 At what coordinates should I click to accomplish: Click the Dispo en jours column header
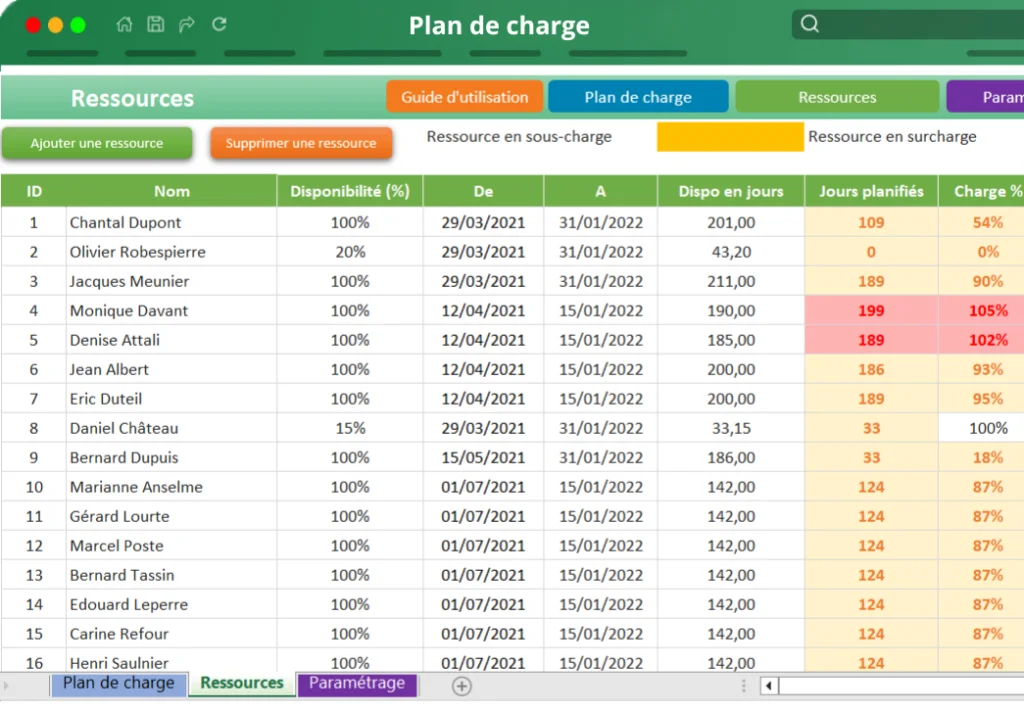tap(731, 191)
